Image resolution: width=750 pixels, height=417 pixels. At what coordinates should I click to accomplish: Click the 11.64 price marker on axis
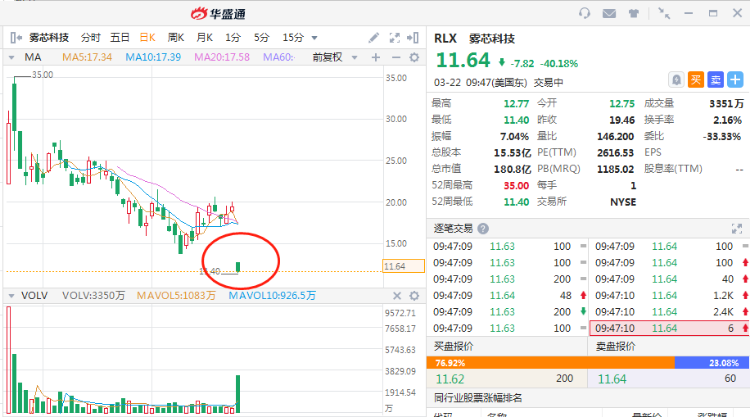click(403, 266)
